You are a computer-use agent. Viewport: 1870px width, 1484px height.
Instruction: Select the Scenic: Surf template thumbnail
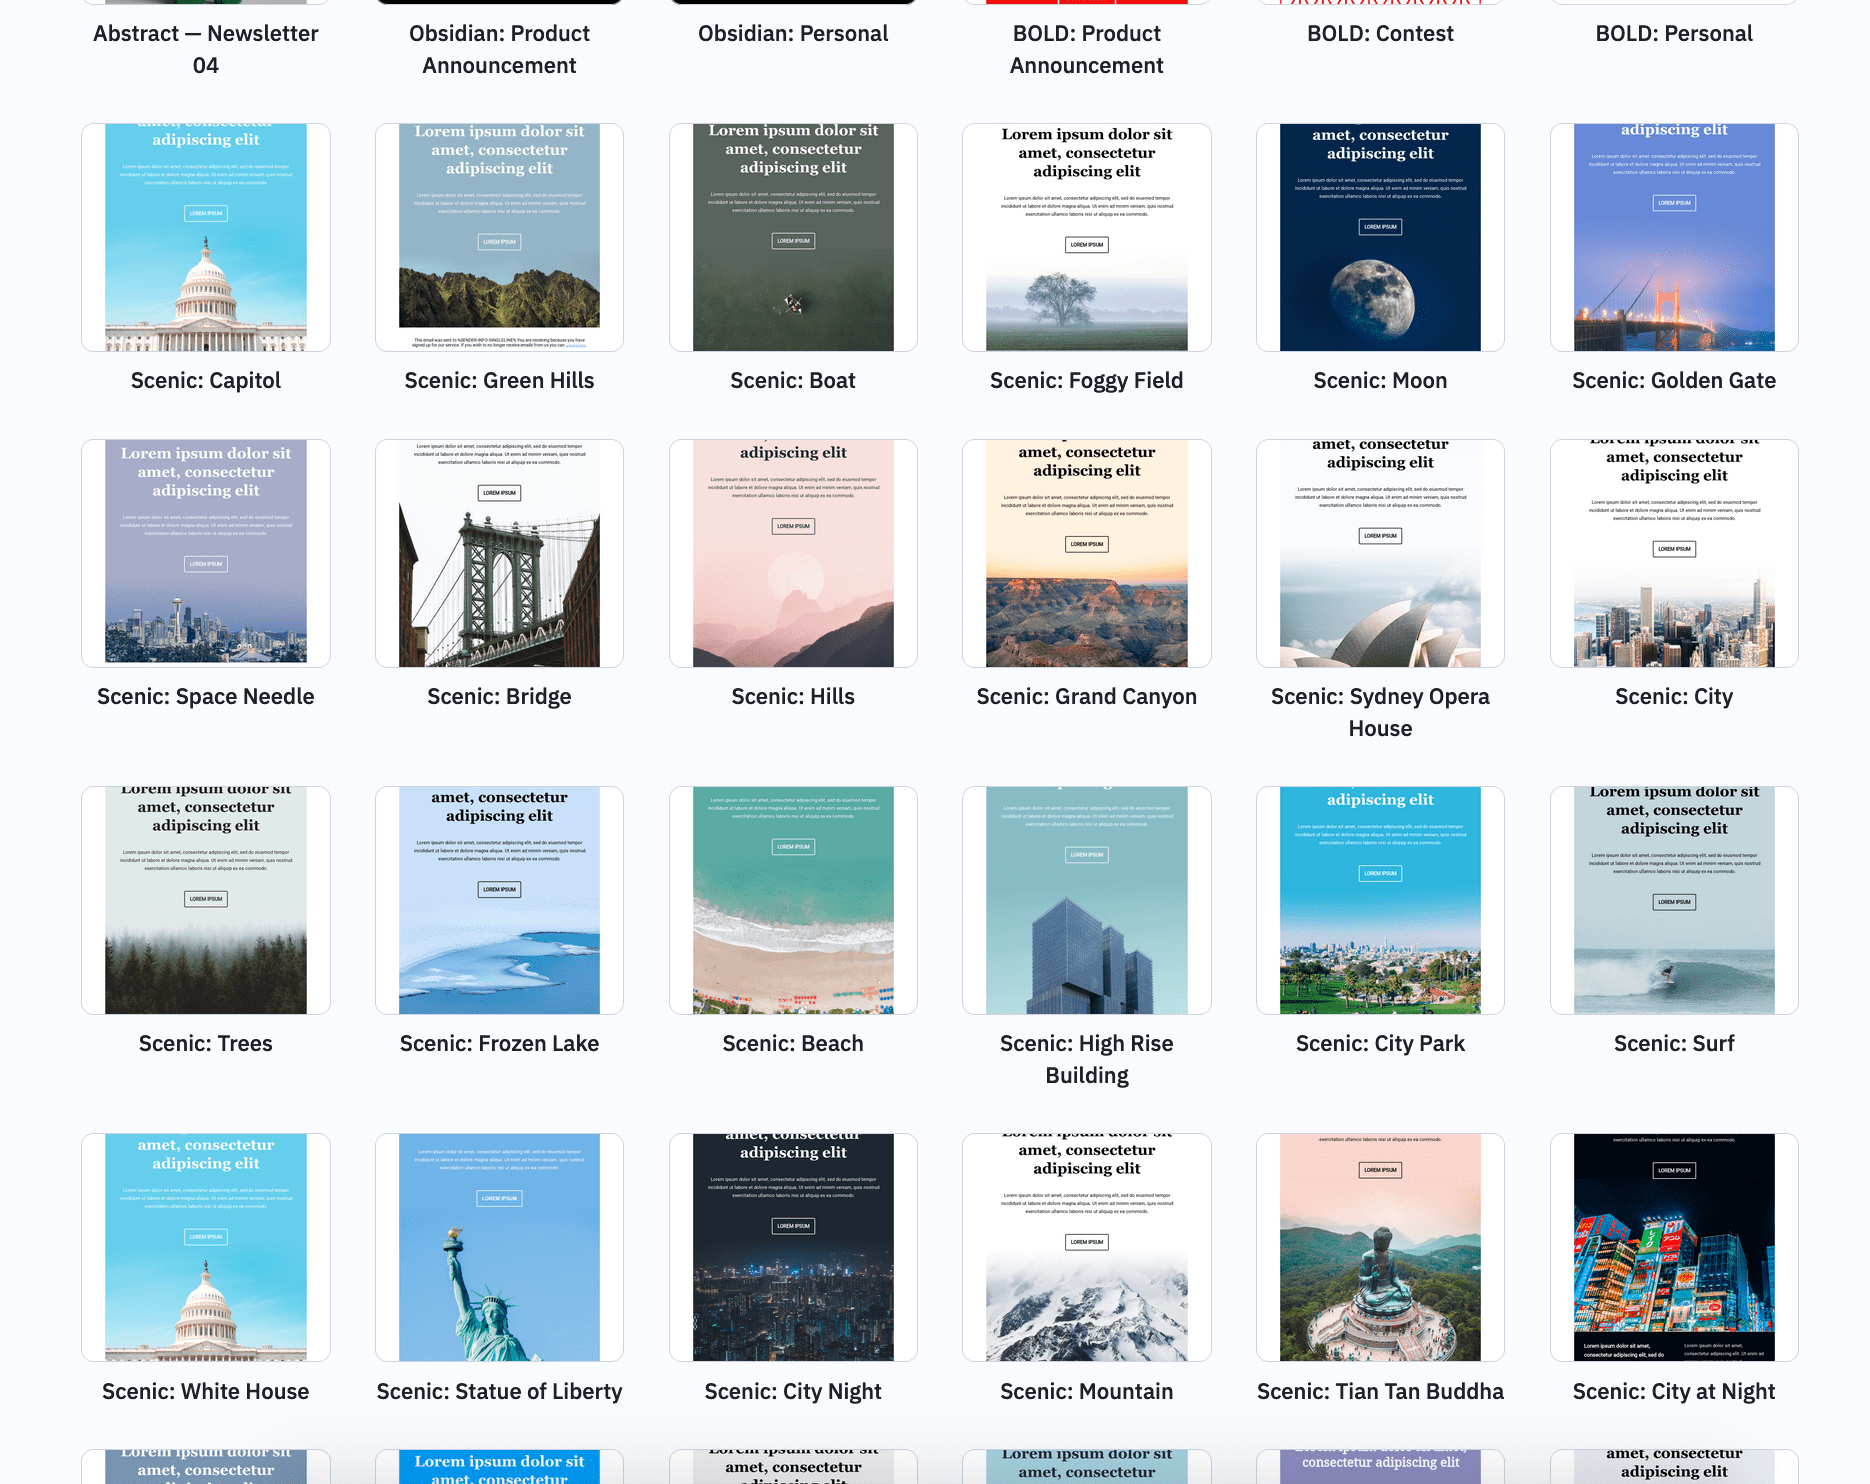tap(1674, 900)
